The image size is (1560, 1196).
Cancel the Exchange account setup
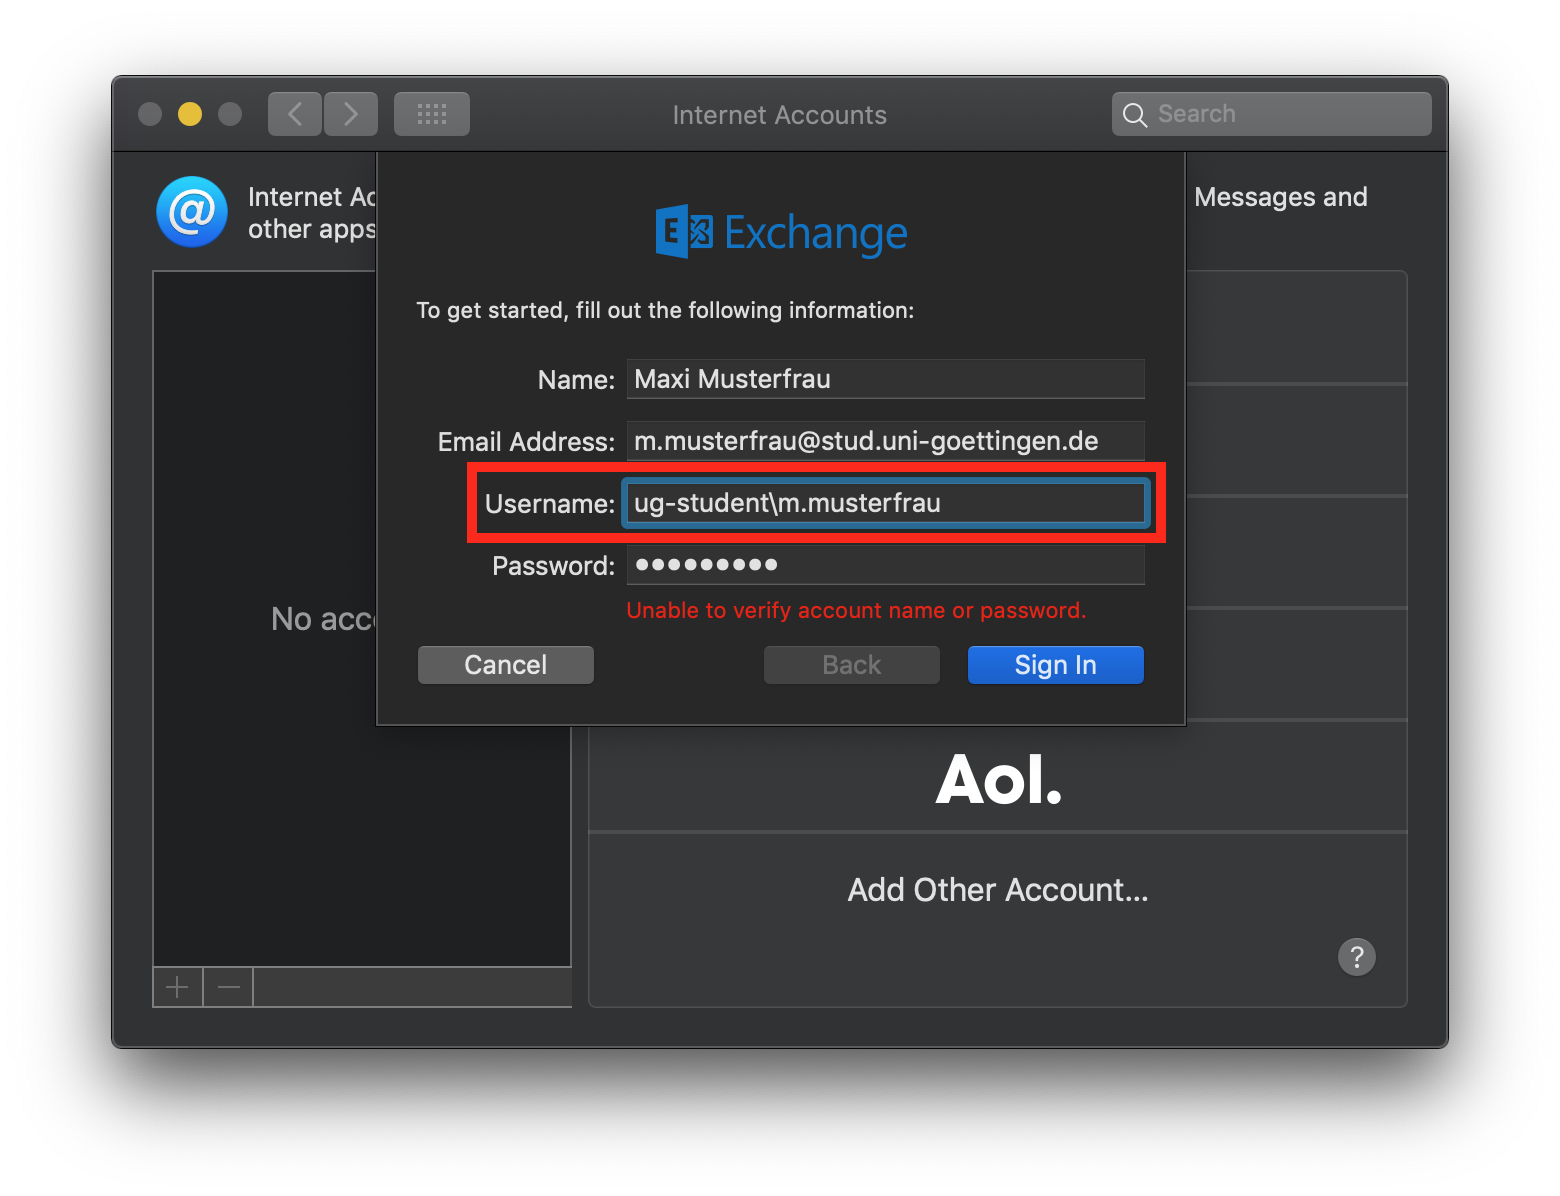pos(506,665)
